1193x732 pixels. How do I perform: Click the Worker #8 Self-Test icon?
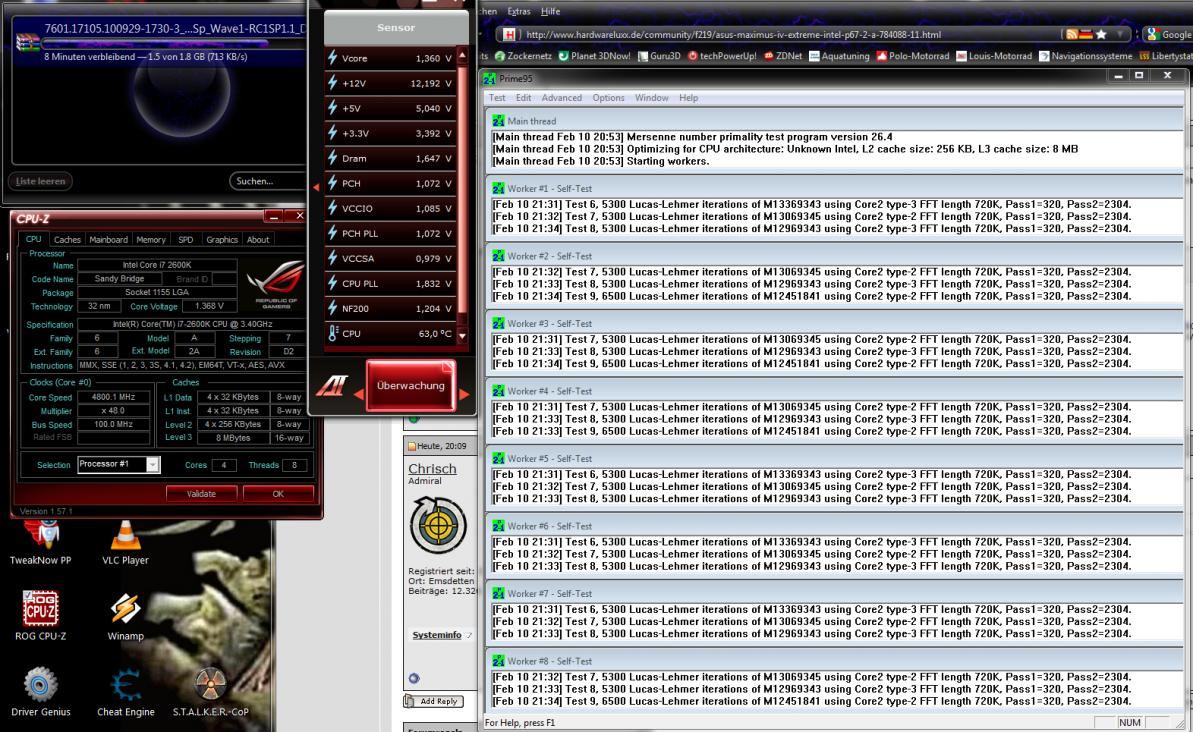498,660
